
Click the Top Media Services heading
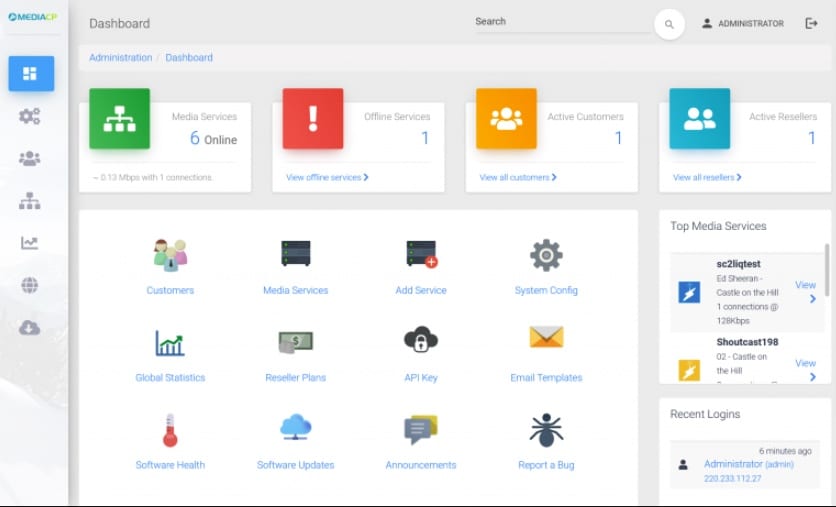click(x=718, y=226)
